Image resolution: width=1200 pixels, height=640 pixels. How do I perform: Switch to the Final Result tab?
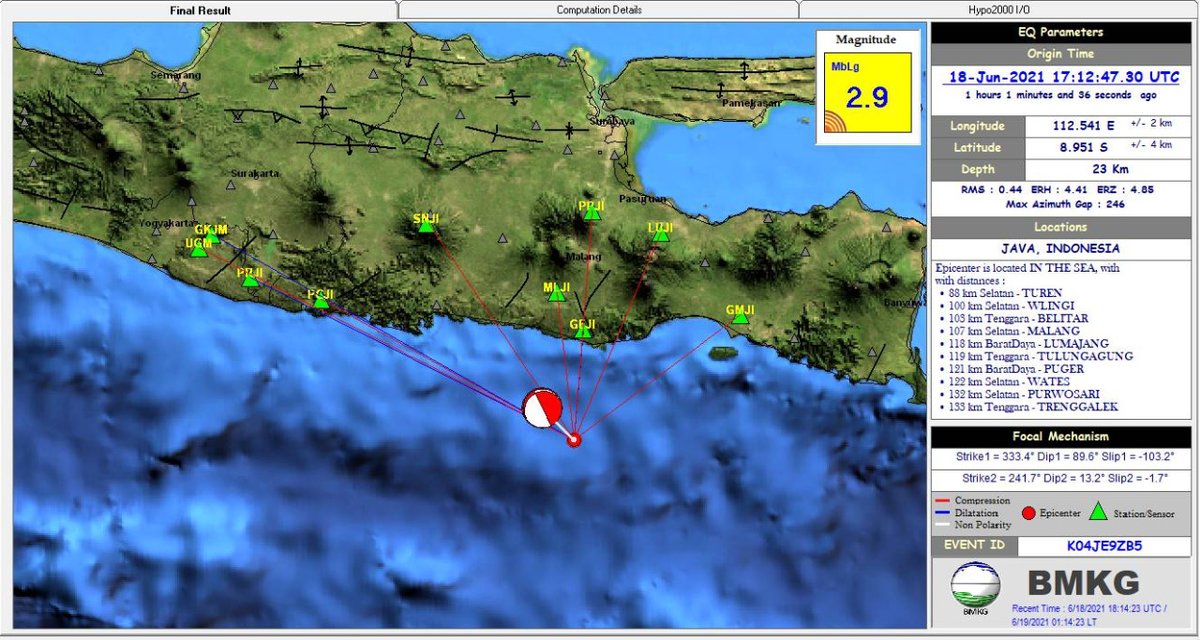[199, 10]
